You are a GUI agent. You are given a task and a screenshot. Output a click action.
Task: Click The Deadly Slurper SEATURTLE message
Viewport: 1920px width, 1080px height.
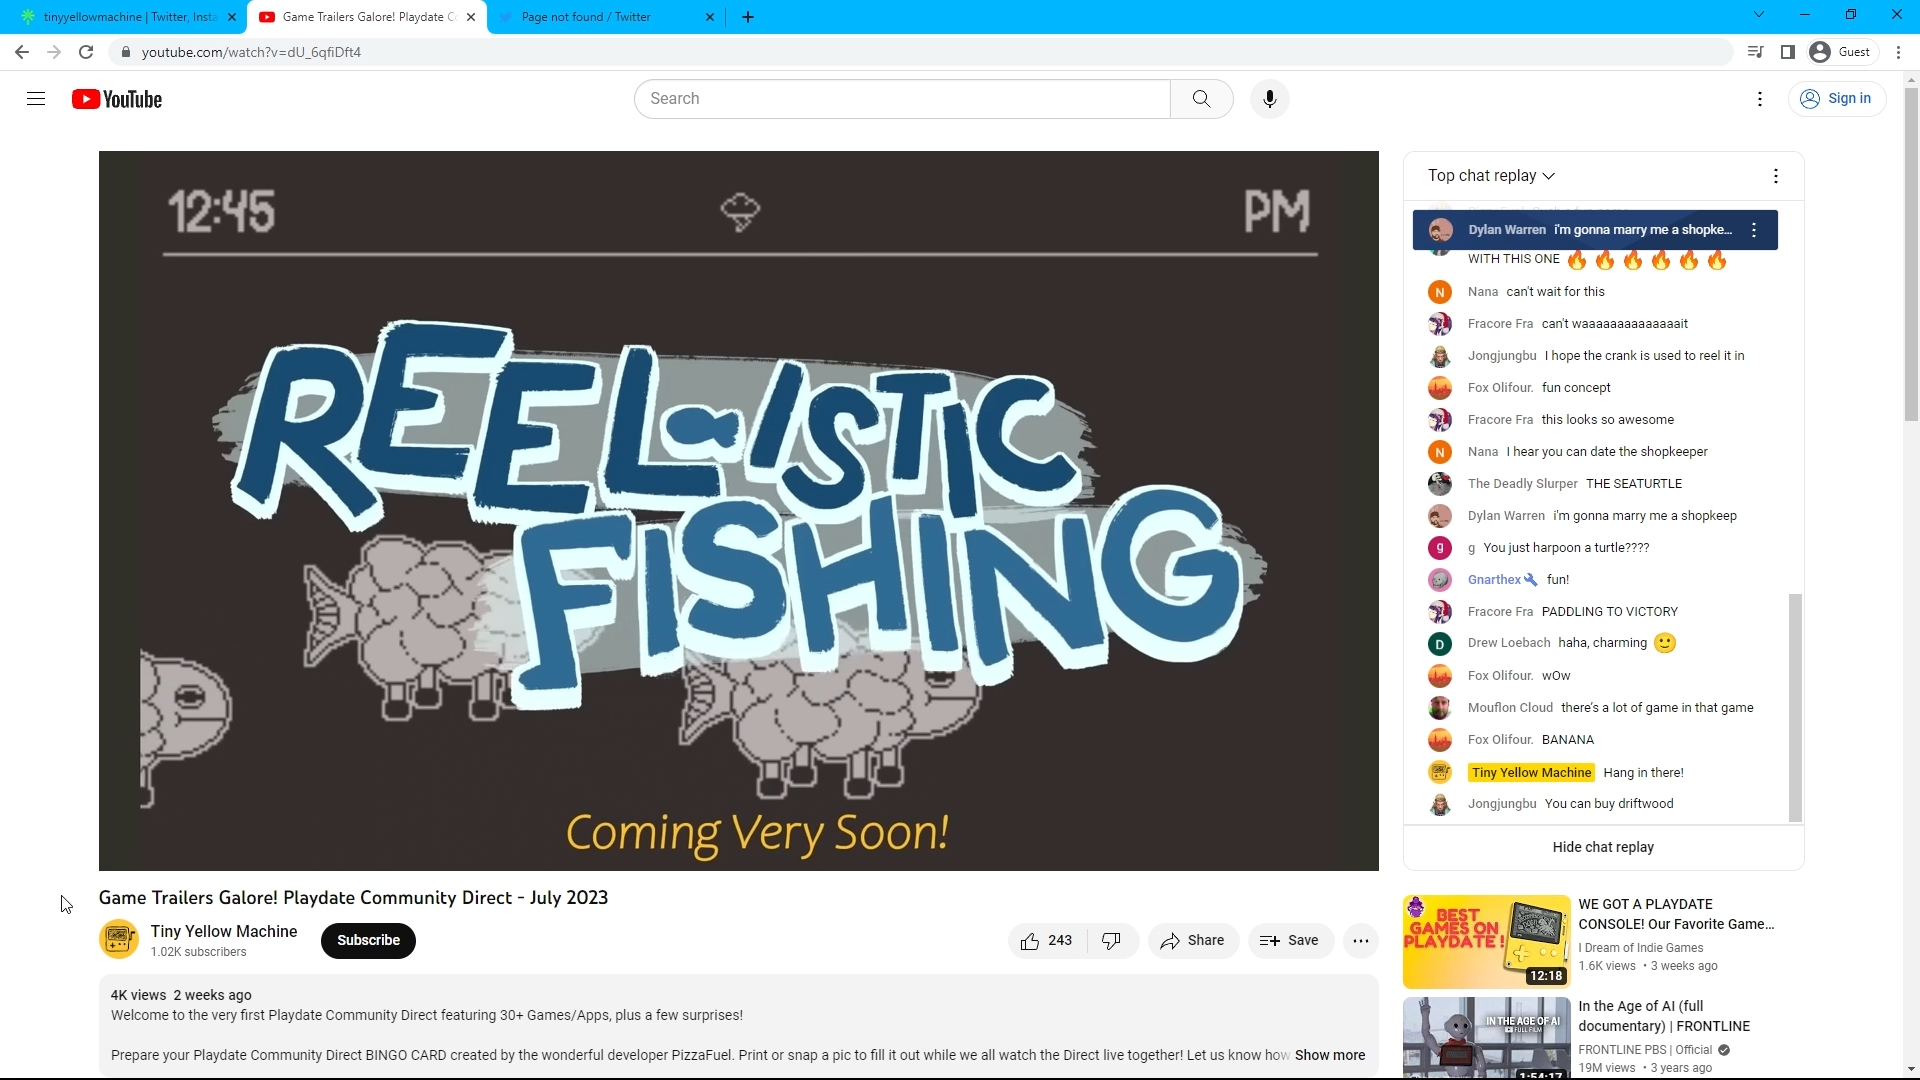[x=1634, y=484]
